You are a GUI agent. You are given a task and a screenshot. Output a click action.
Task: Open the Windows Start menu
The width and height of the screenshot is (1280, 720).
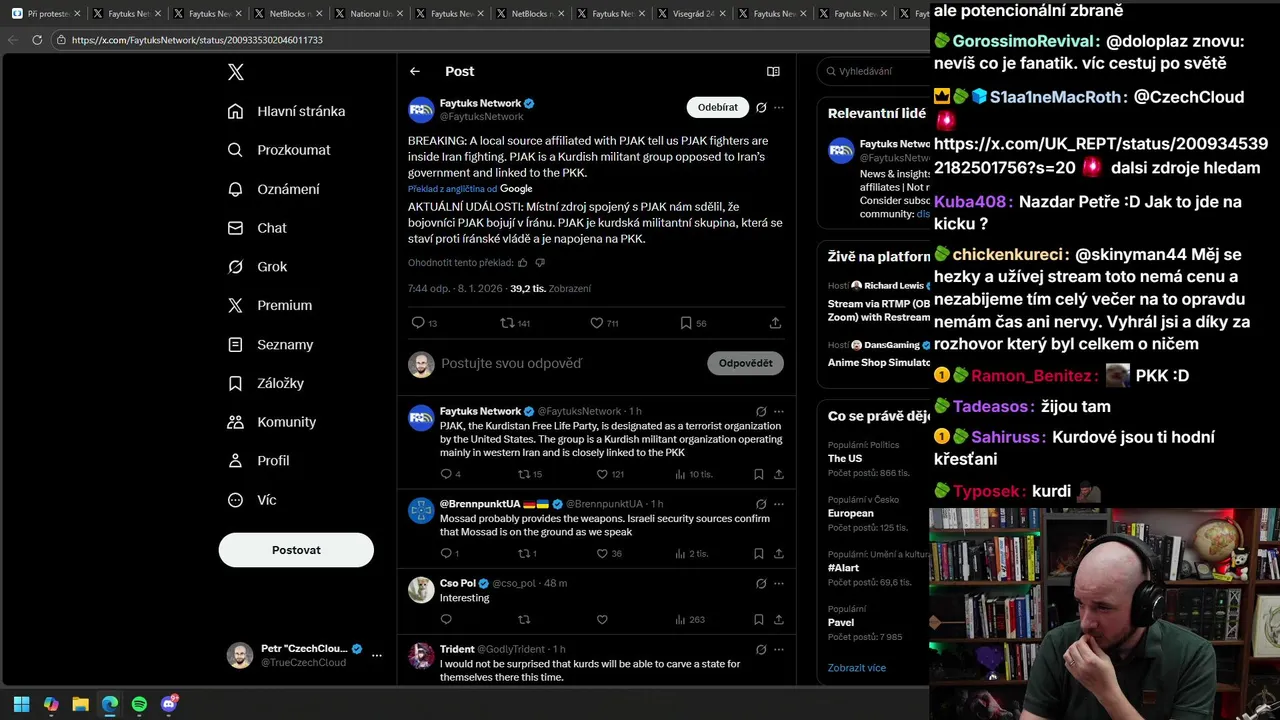21,704
